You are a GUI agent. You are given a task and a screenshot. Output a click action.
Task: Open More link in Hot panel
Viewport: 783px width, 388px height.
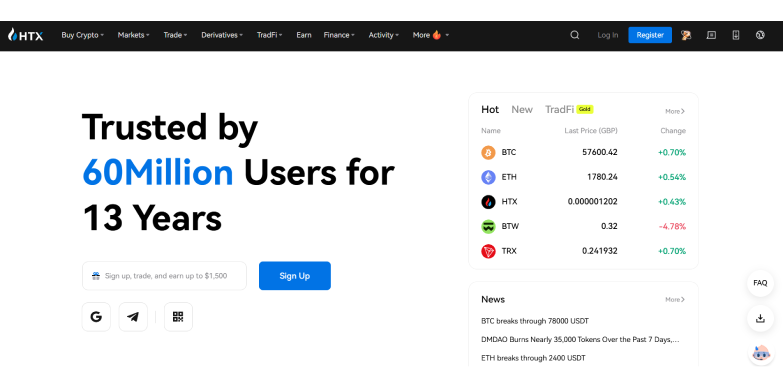(675, 111)
